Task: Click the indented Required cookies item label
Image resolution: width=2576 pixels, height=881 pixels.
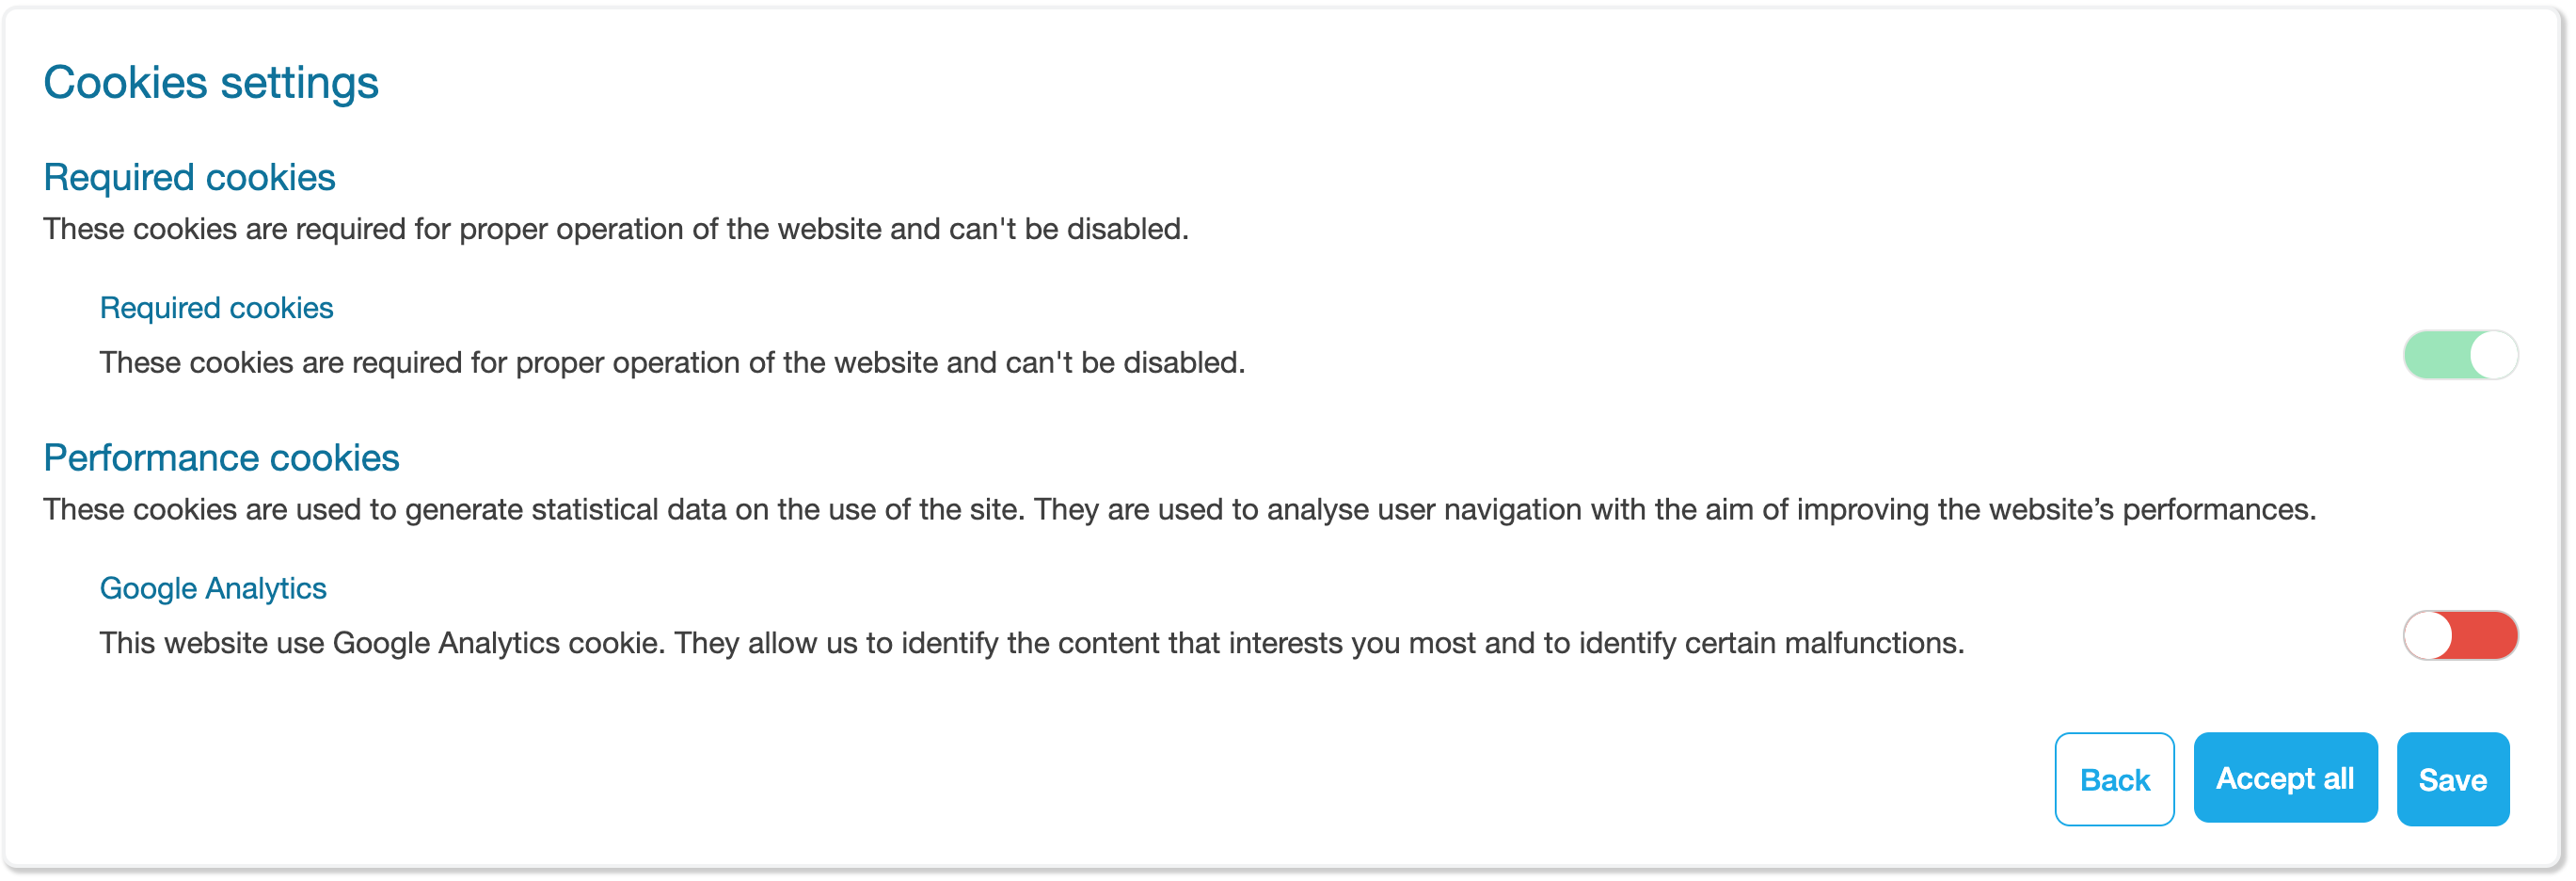Action: (x=216, y=308)
